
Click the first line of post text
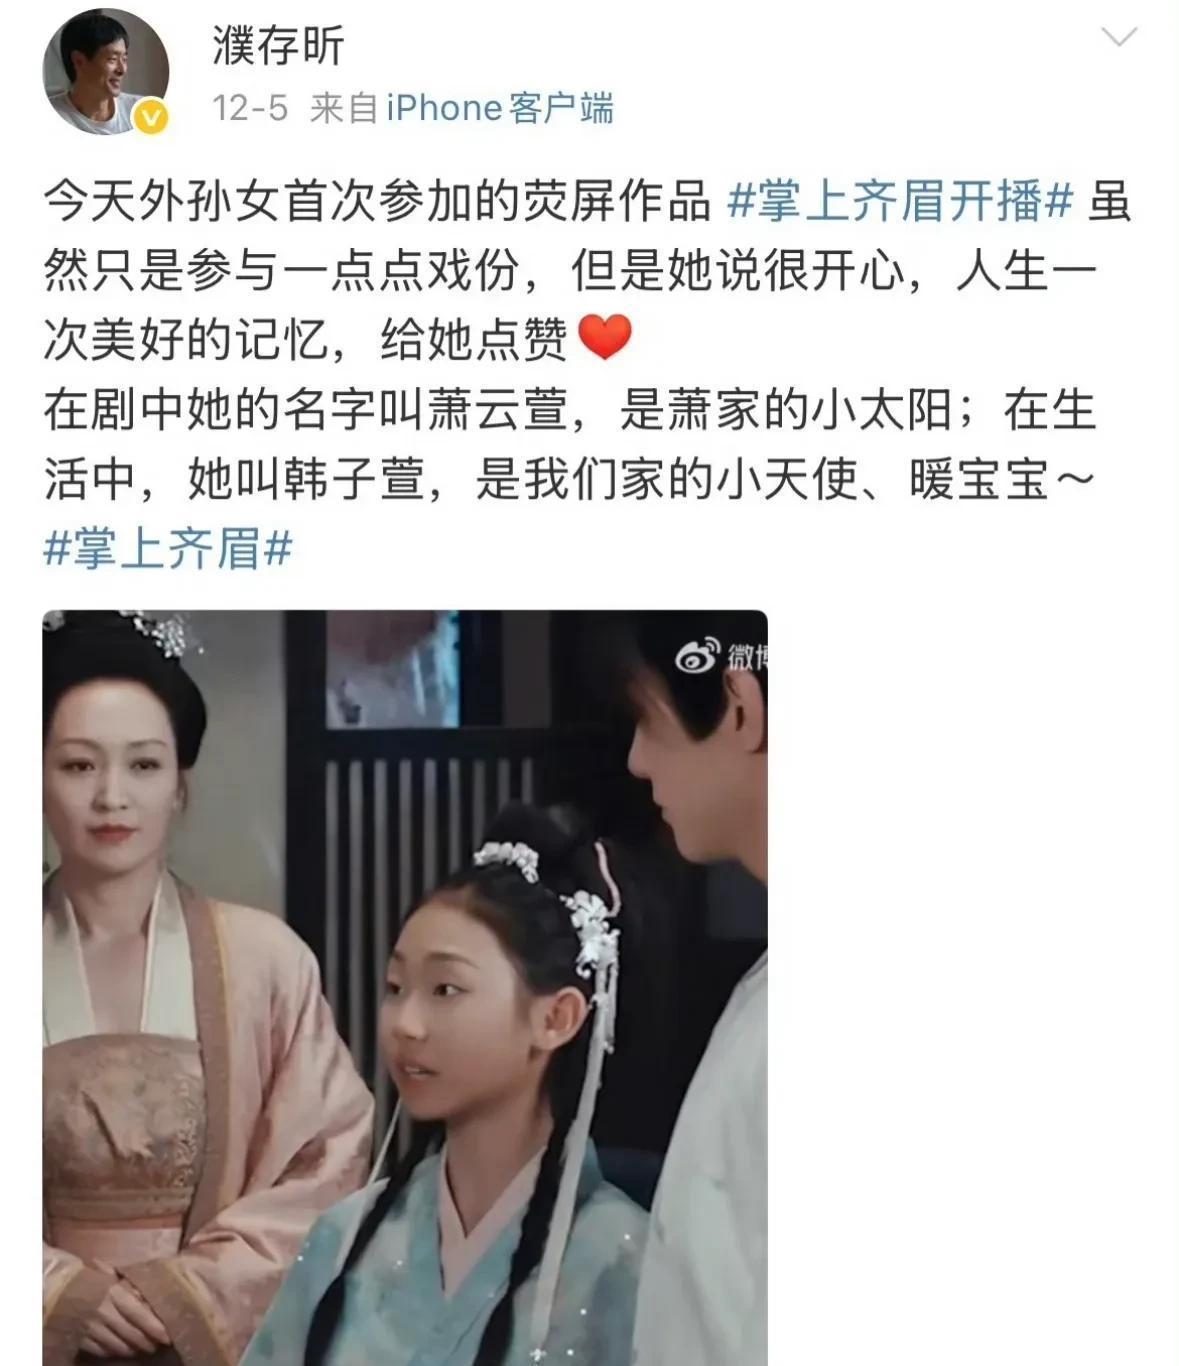(588, 202)
